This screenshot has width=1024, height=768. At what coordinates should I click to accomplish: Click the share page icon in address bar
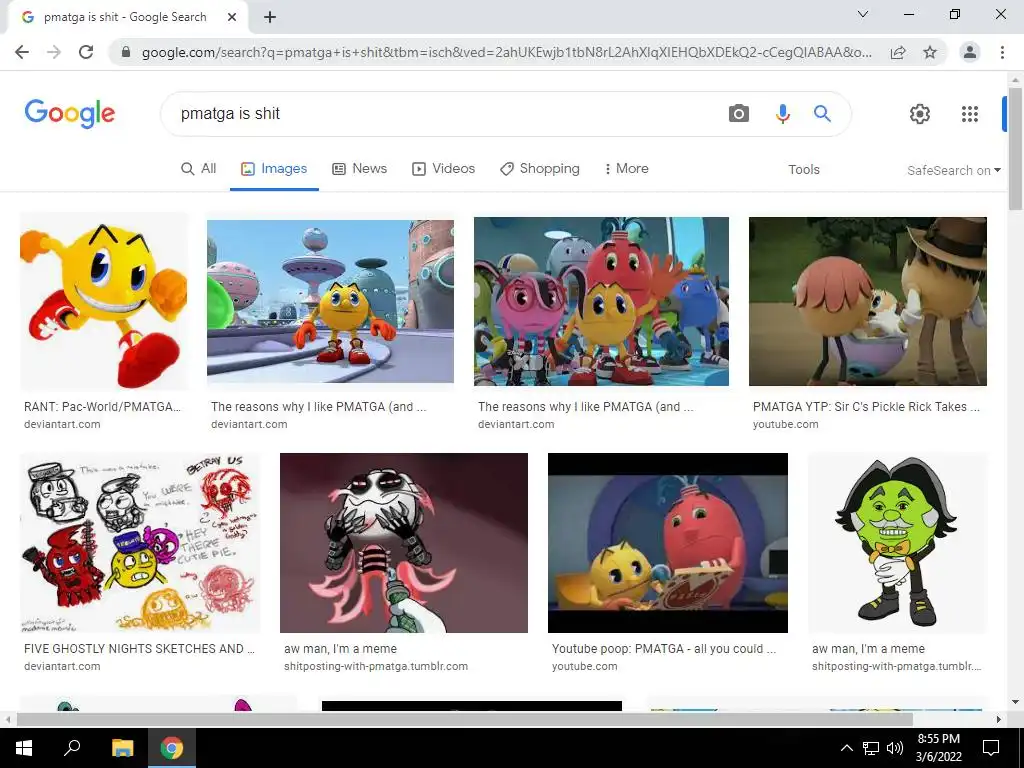[898, 52]
